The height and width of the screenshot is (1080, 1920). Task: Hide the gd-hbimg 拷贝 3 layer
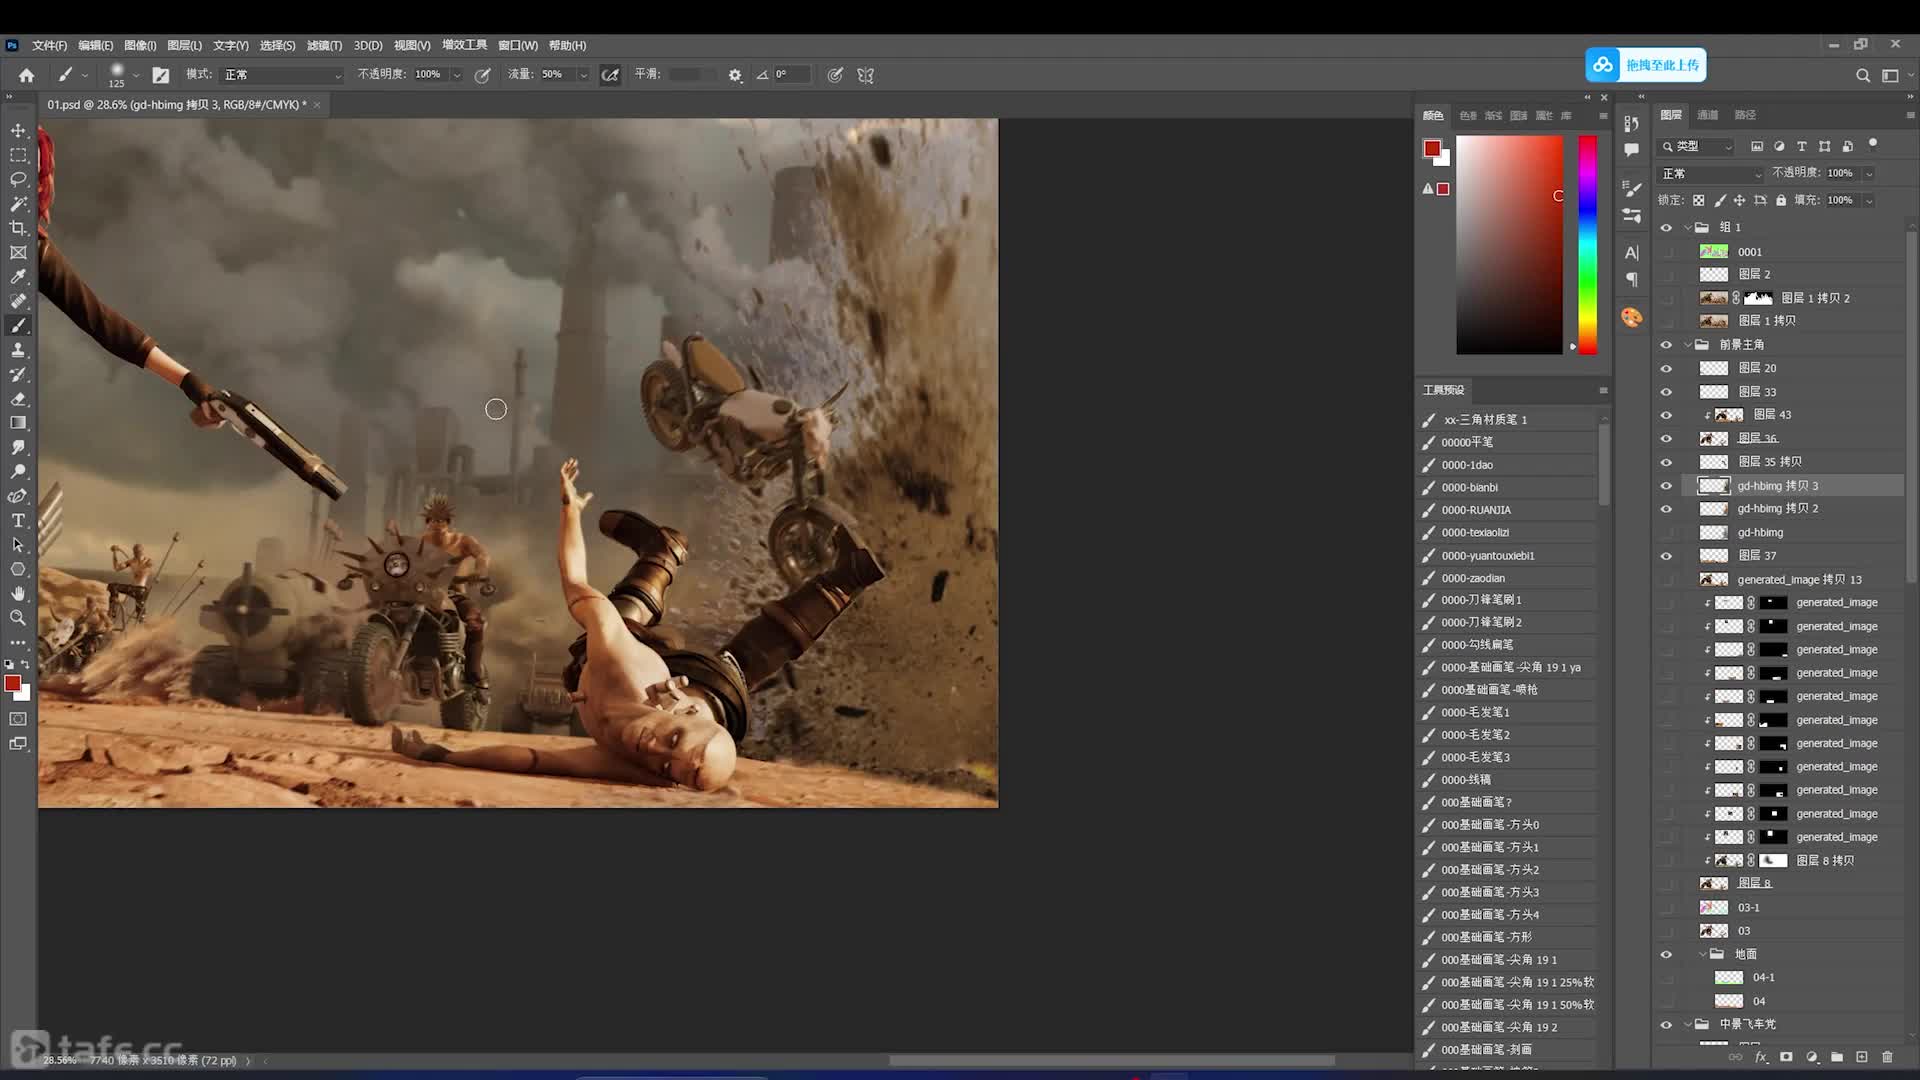click(1666, 486)
